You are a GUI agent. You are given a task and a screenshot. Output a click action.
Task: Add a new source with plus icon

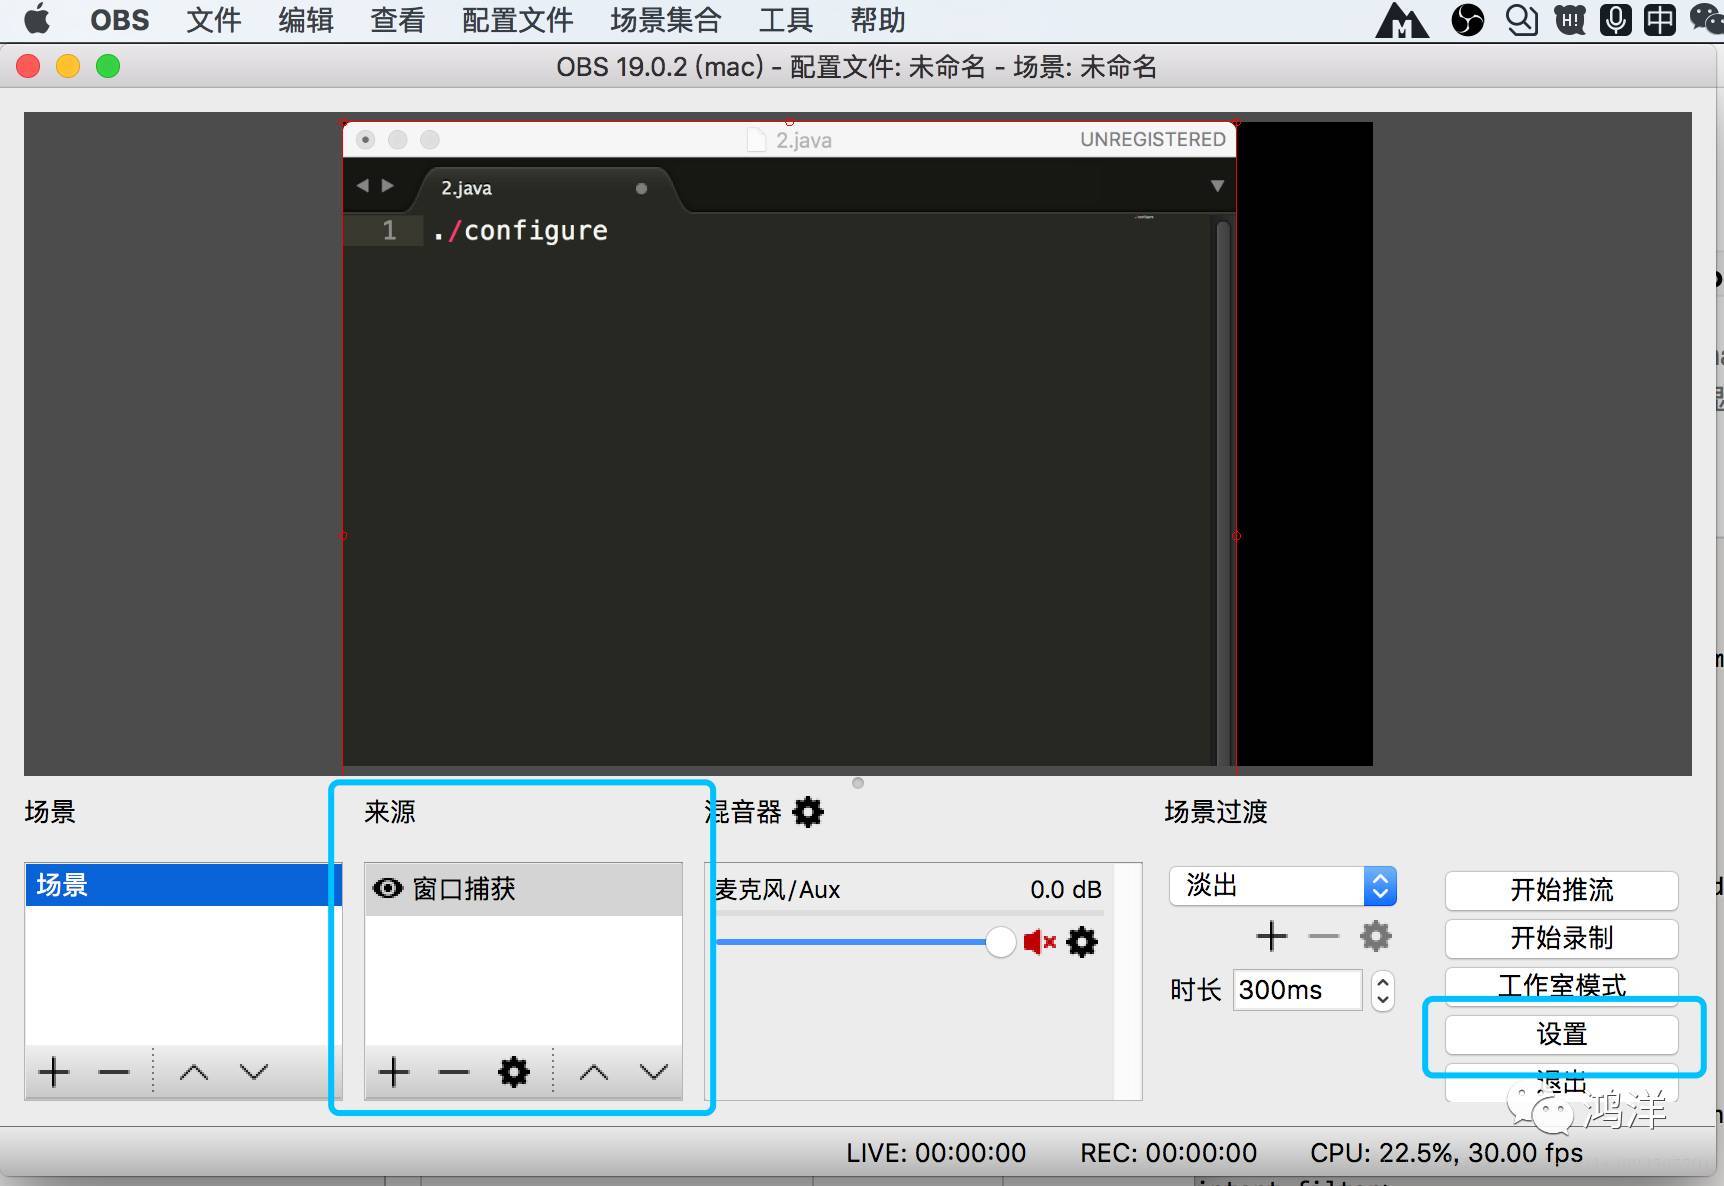click(394, 1072)
